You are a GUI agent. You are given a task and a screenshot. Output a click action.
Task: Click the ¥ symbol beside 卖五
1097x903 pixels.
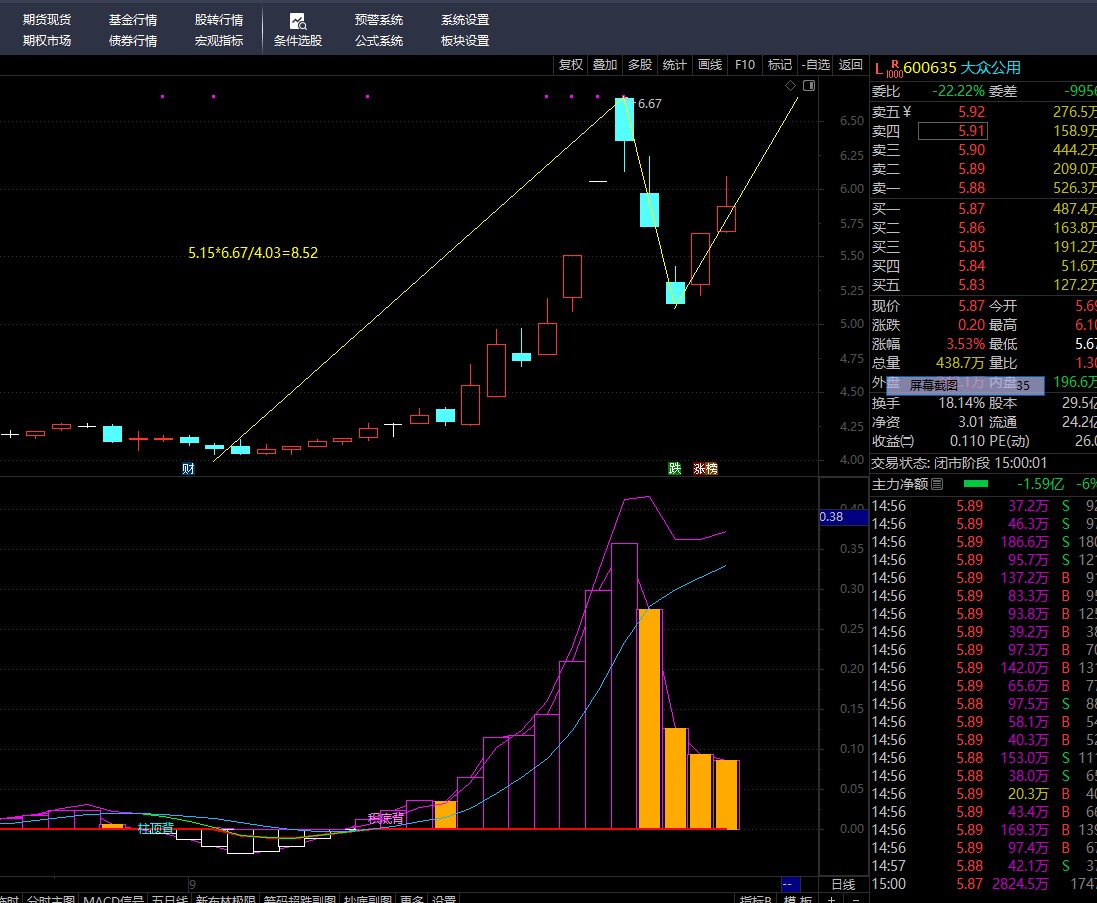[907, 111]
